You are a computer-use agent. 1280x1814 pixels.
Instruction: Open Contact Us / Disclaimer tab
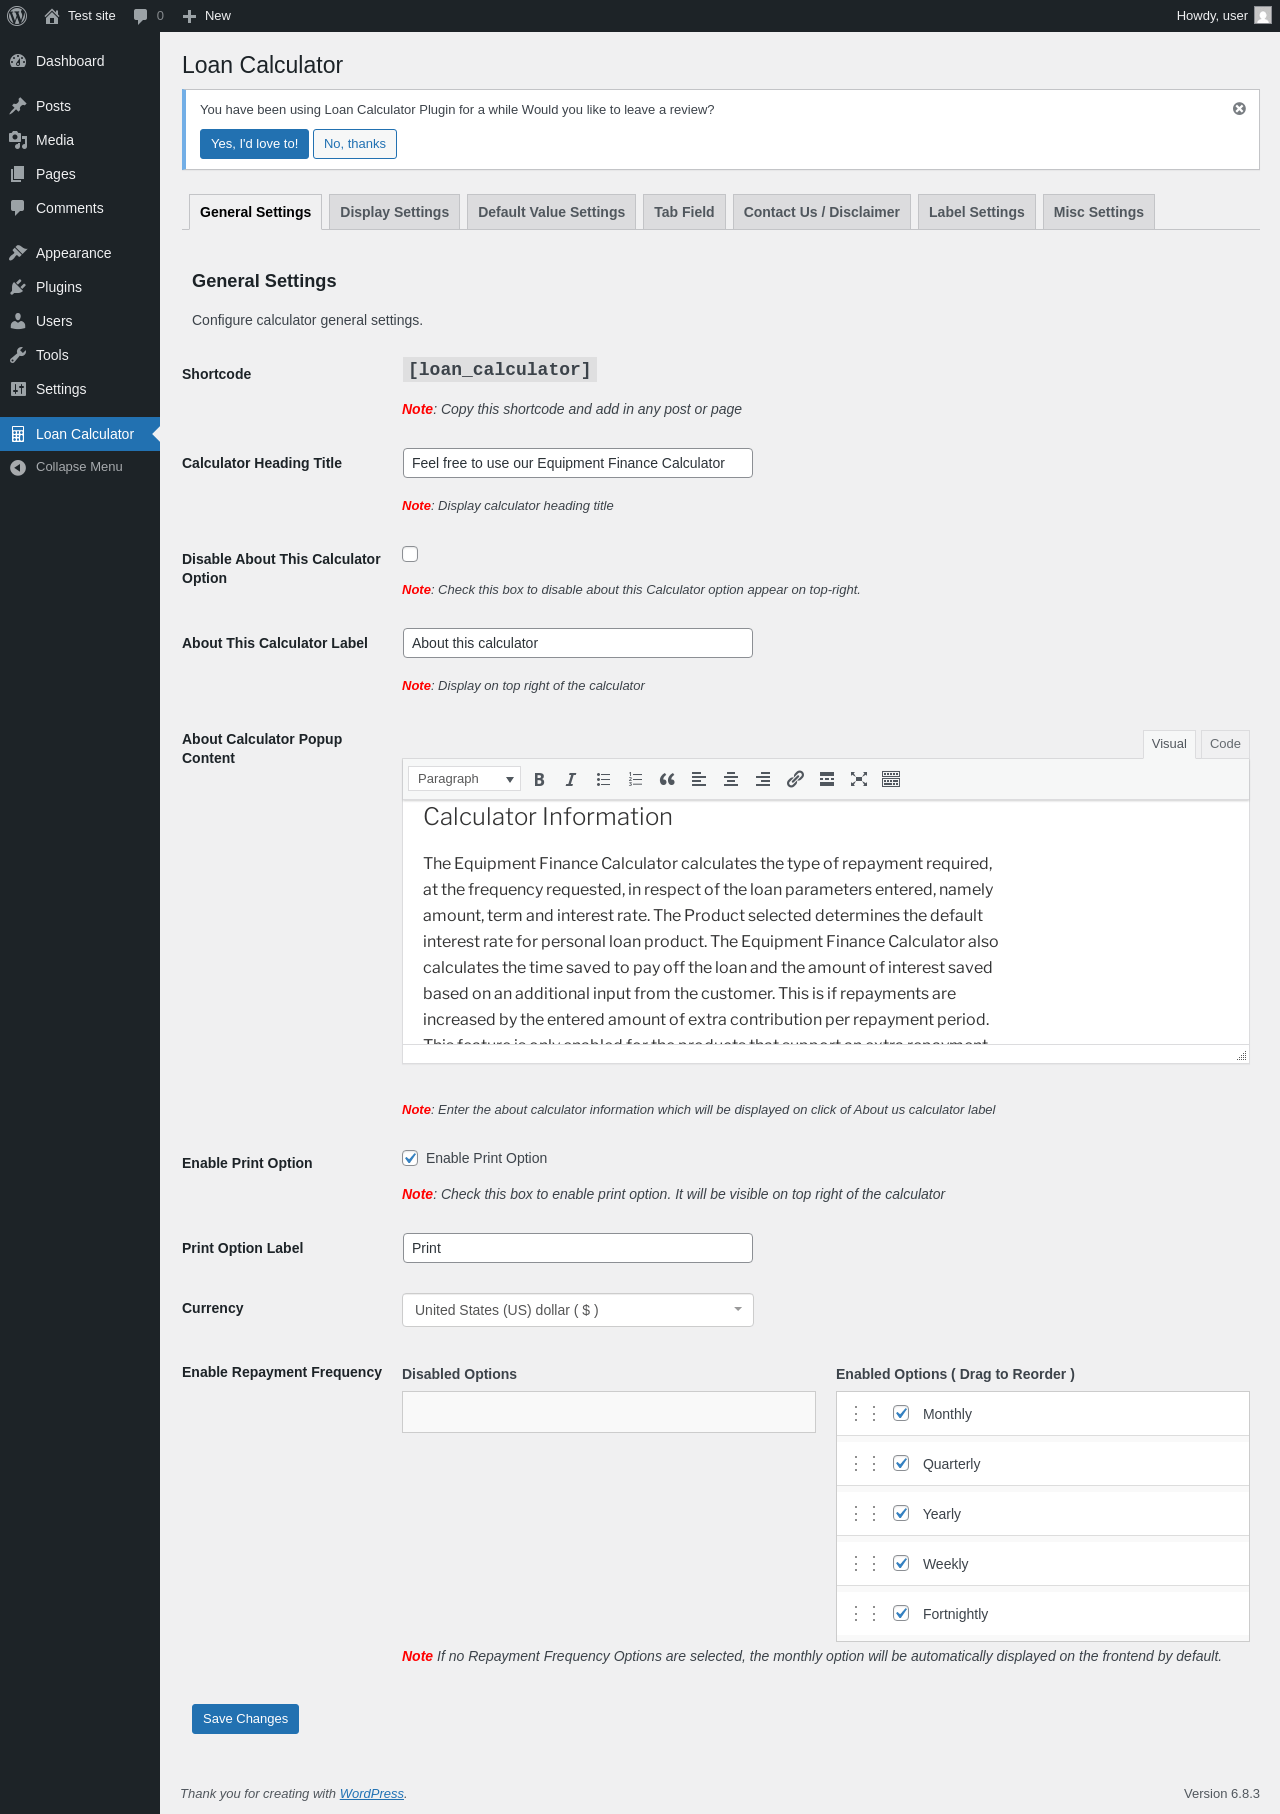pyautogui.click(x=821, y=212)
